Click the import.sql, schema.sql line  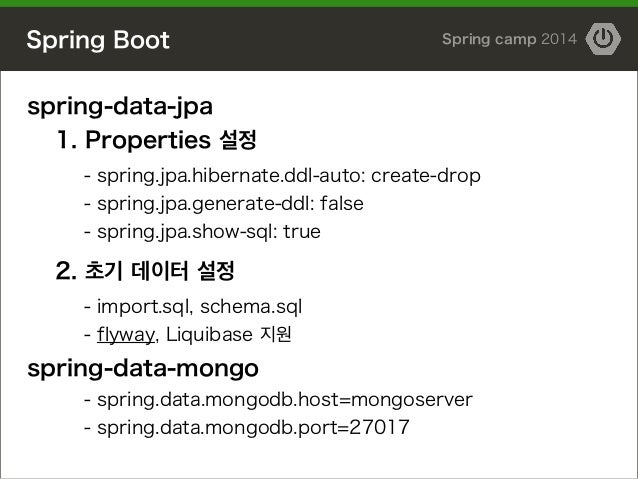point(193,307)
